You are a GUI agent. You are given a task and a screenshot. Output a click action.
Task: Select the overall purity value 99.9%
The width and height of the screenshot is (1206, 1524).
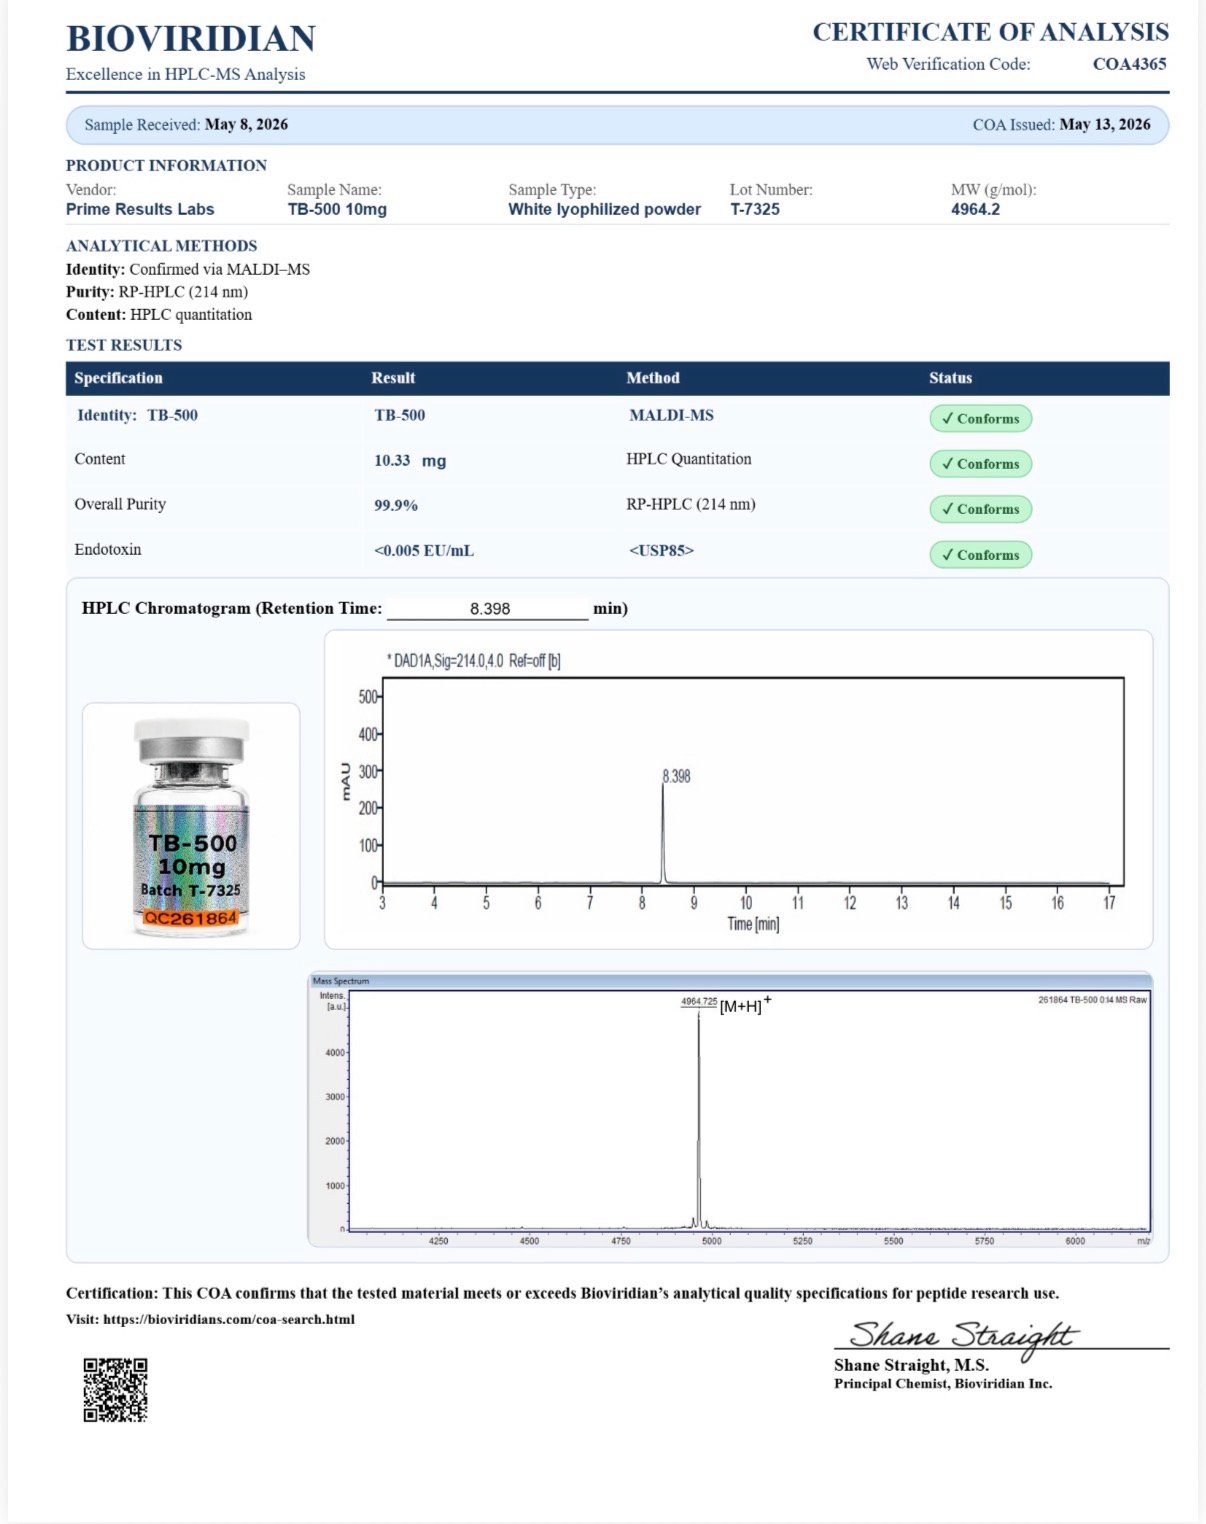coord(396,505)
